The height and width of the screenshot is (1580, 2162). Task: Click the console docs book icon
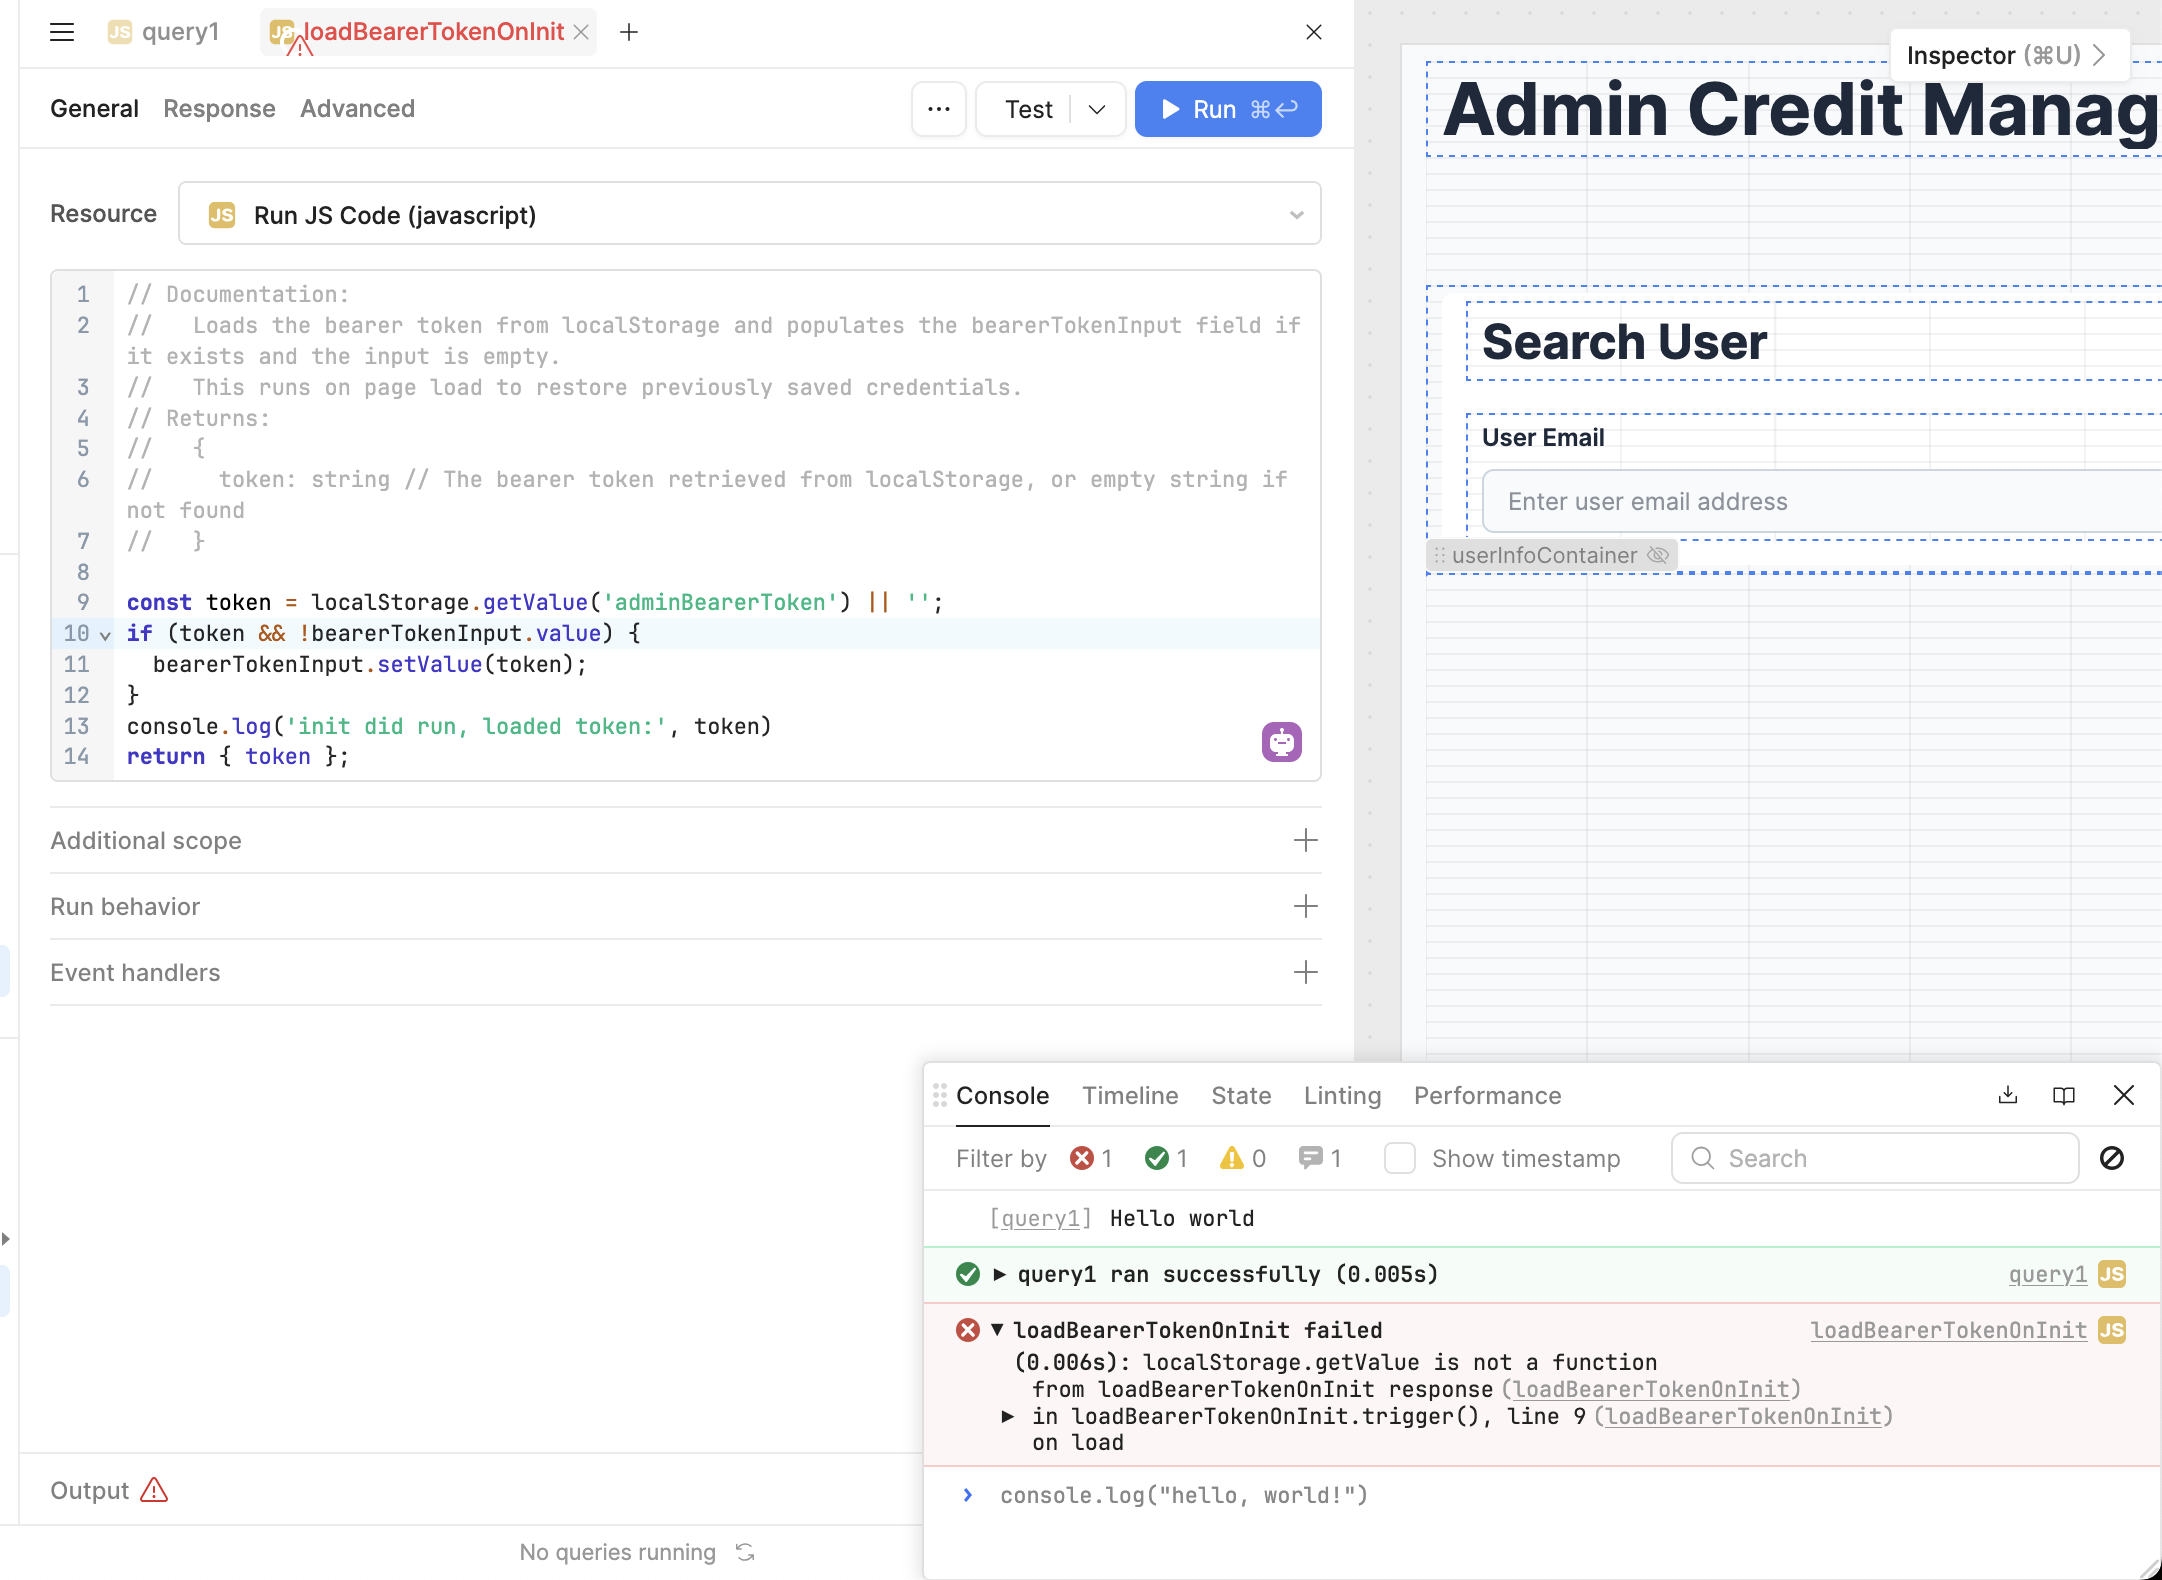[x=2063, y=1095]
